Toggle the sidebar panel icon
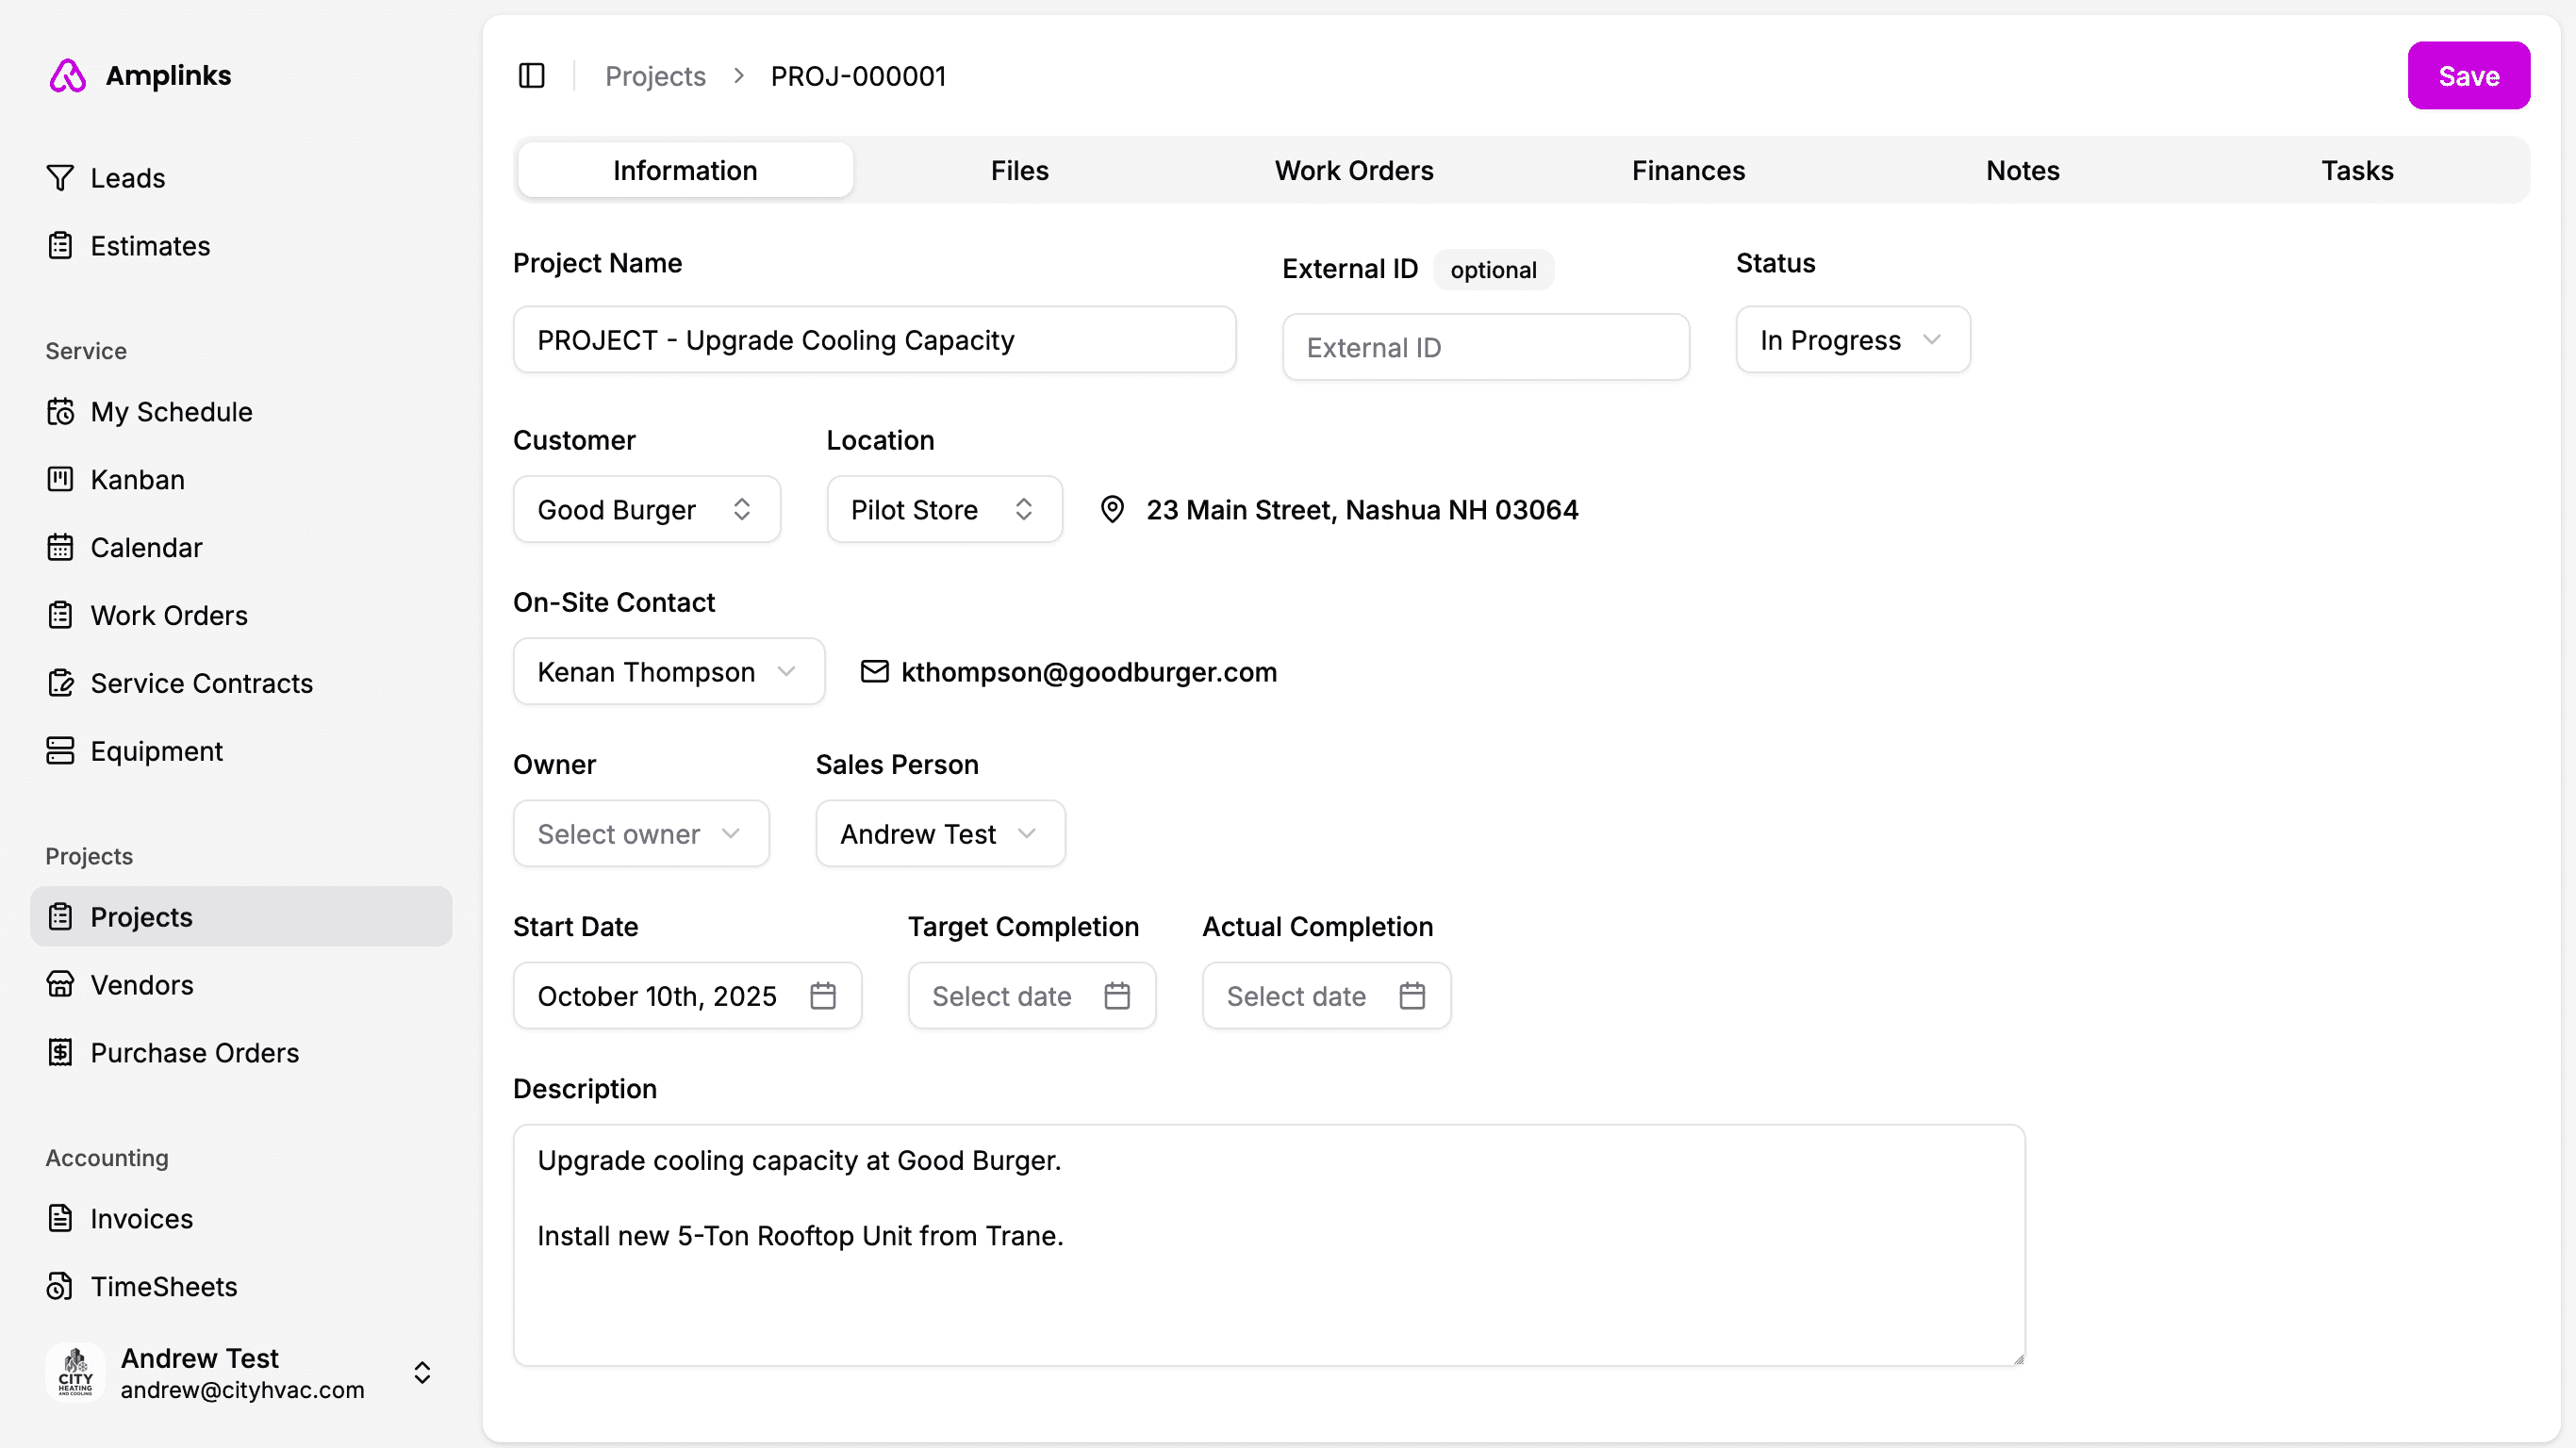This screenshot has height=1448, width=2576. tap(531, 76)
